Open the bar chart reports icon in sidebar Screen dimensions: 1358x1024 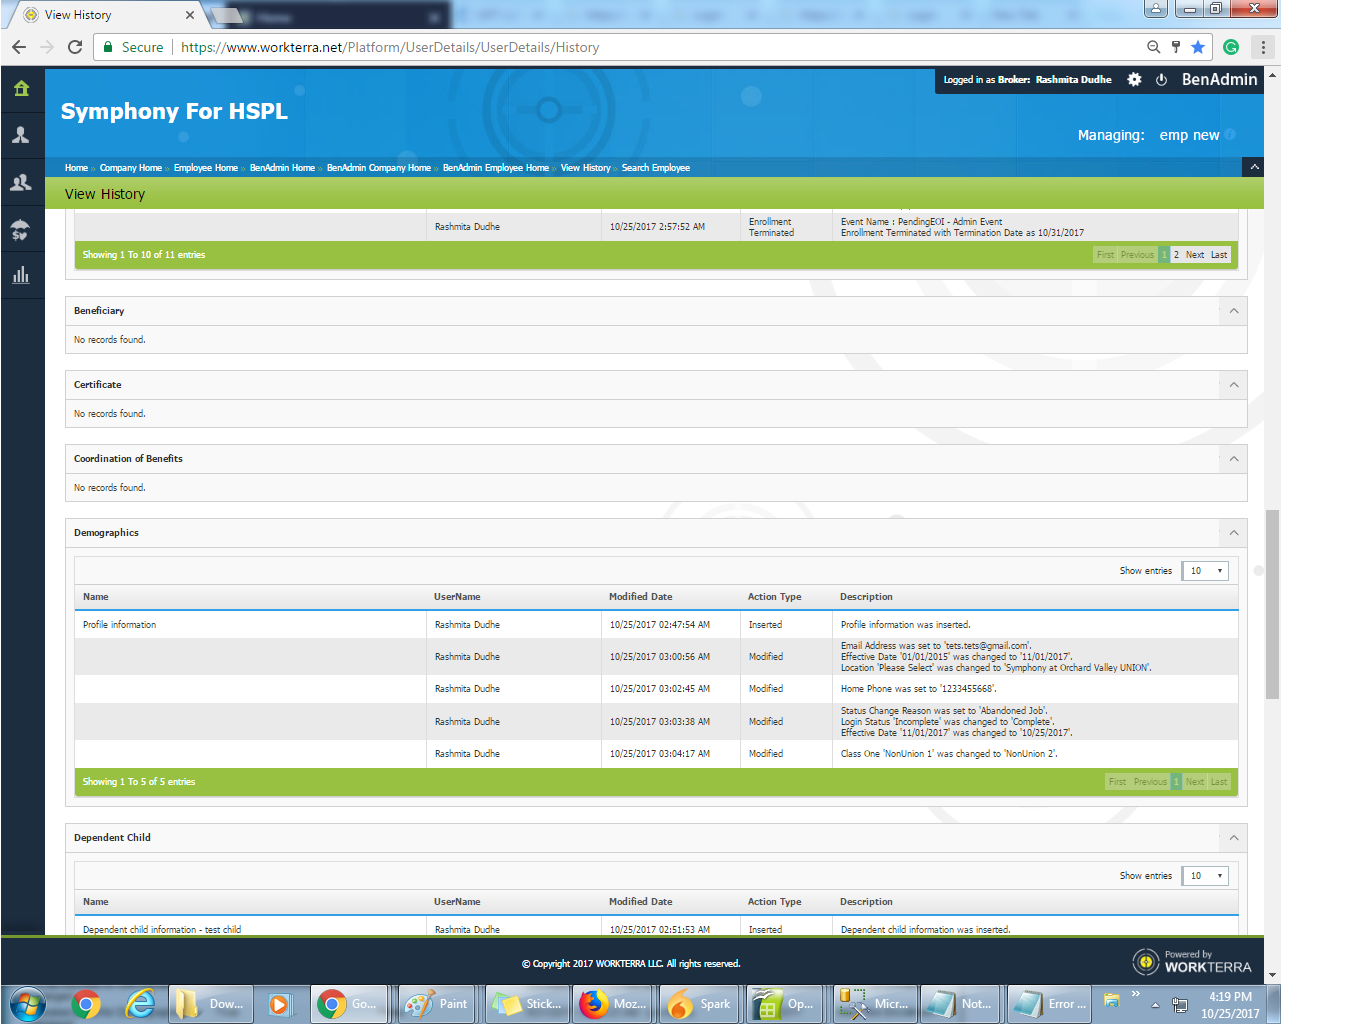(21, 275)
